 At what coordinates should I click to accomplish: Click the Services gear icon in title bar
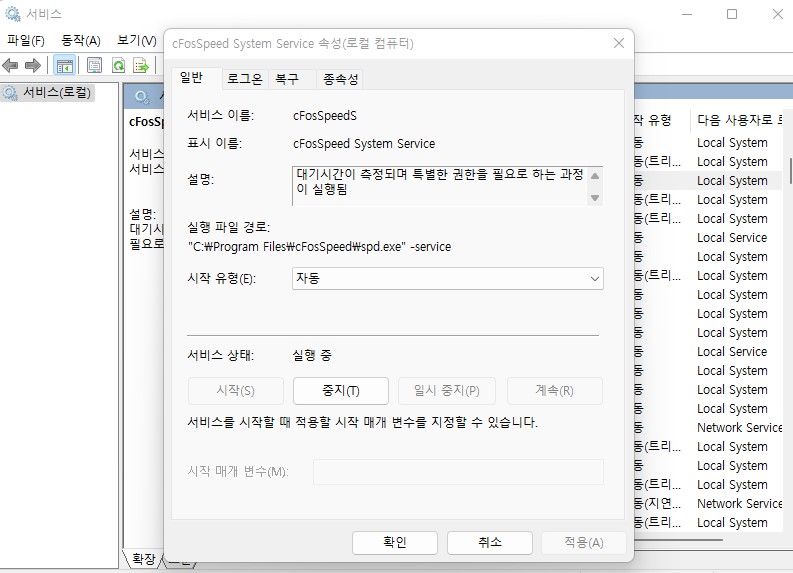point(13,14)
